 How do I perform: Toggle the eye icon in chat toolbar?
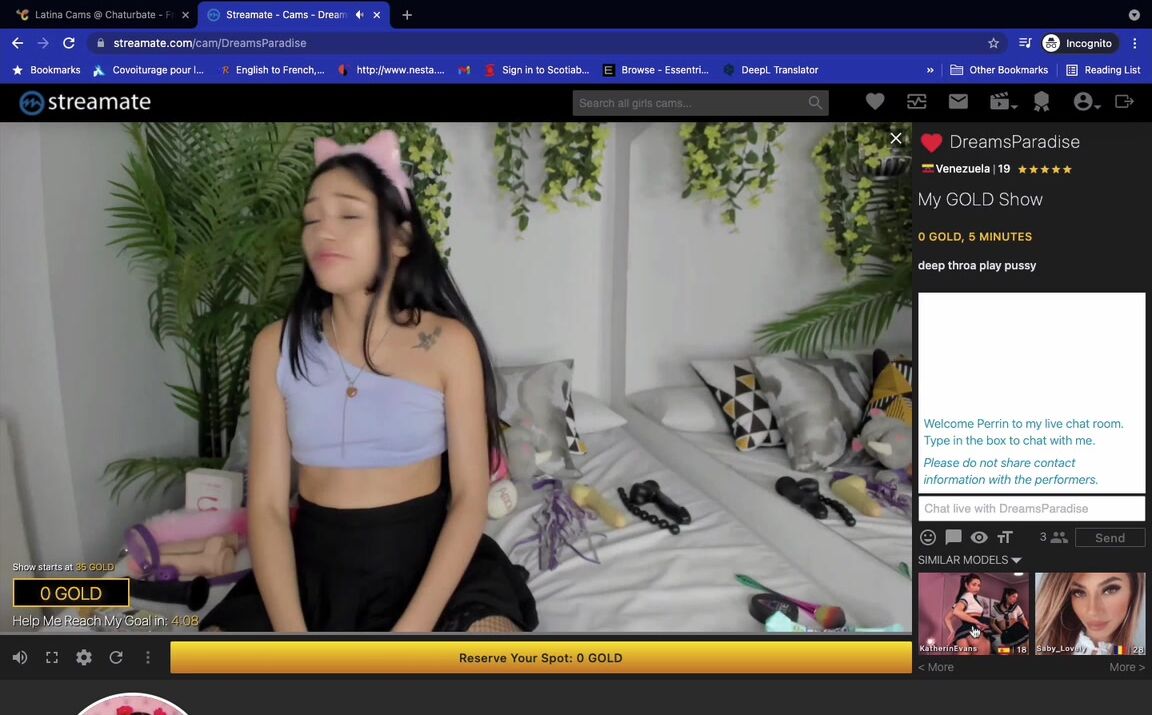coord(979,538)
